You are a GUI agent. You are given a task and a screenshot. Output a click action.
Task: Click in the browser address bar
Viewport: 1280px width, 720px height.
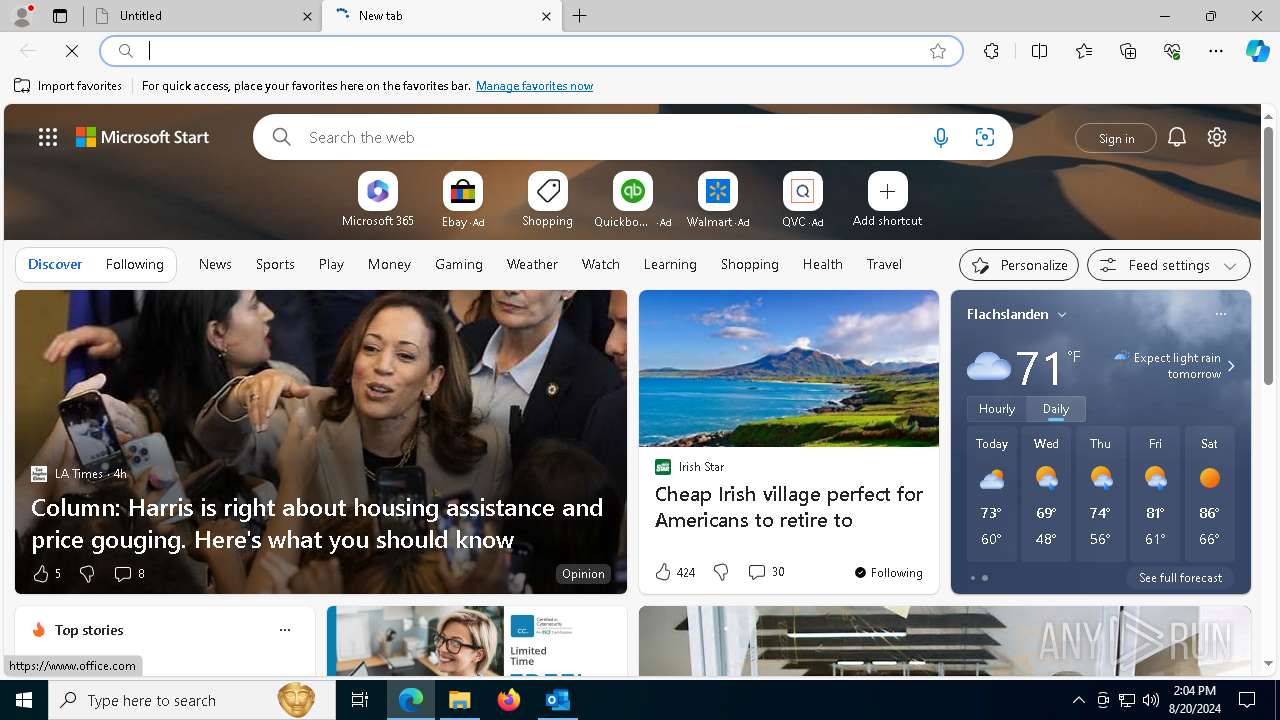pyautogui.click(x=530, y=51)
